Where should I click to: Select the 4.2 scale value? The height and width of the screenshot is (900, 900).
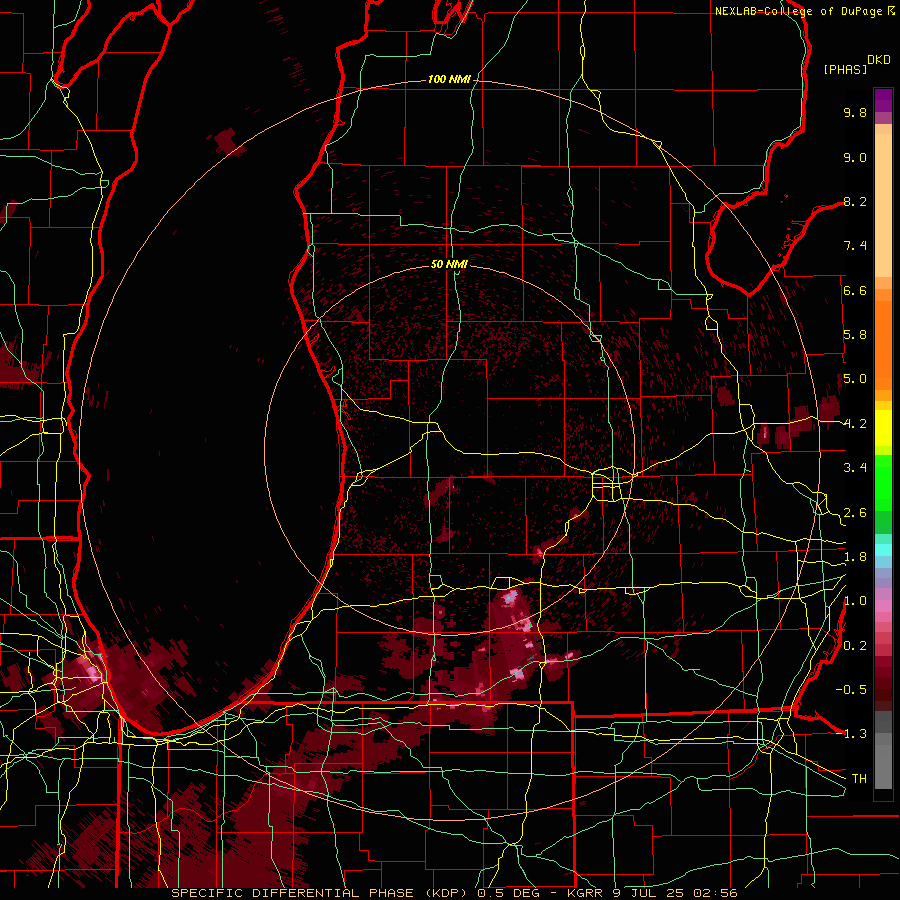855,424
